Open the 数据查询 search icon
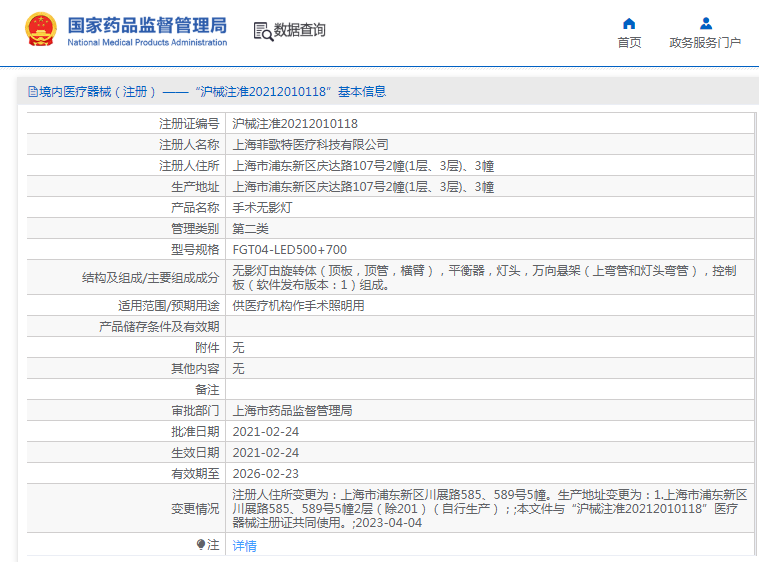759x562 pixels. tap(263, 31)
